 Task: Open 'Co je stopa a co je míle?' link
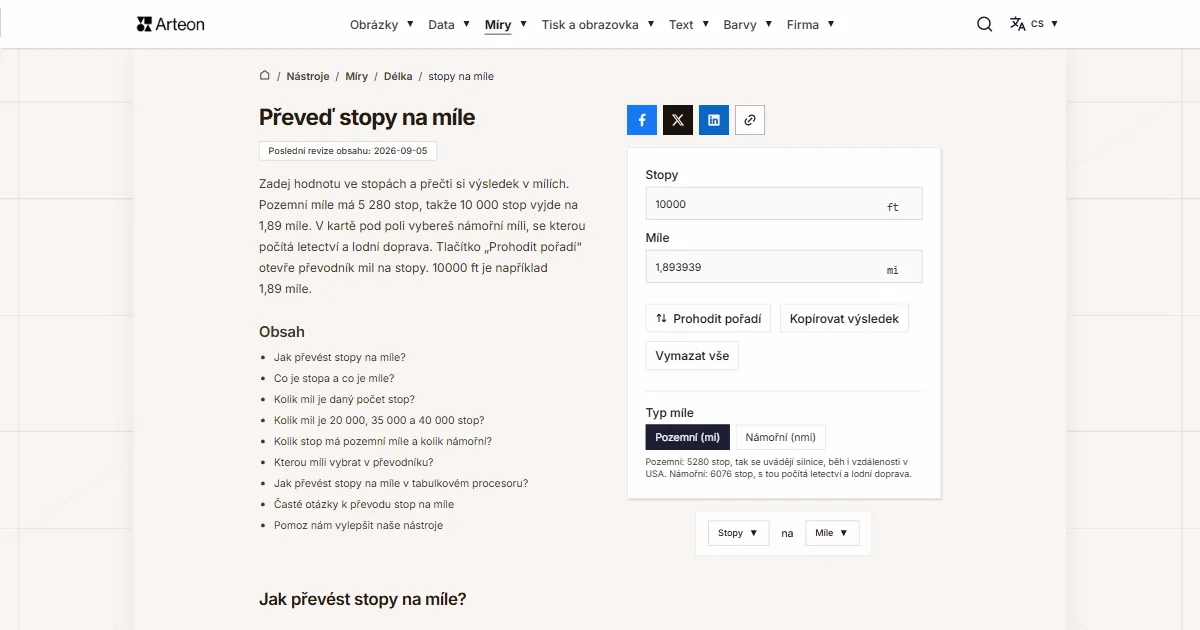click(x=334, y=378)
